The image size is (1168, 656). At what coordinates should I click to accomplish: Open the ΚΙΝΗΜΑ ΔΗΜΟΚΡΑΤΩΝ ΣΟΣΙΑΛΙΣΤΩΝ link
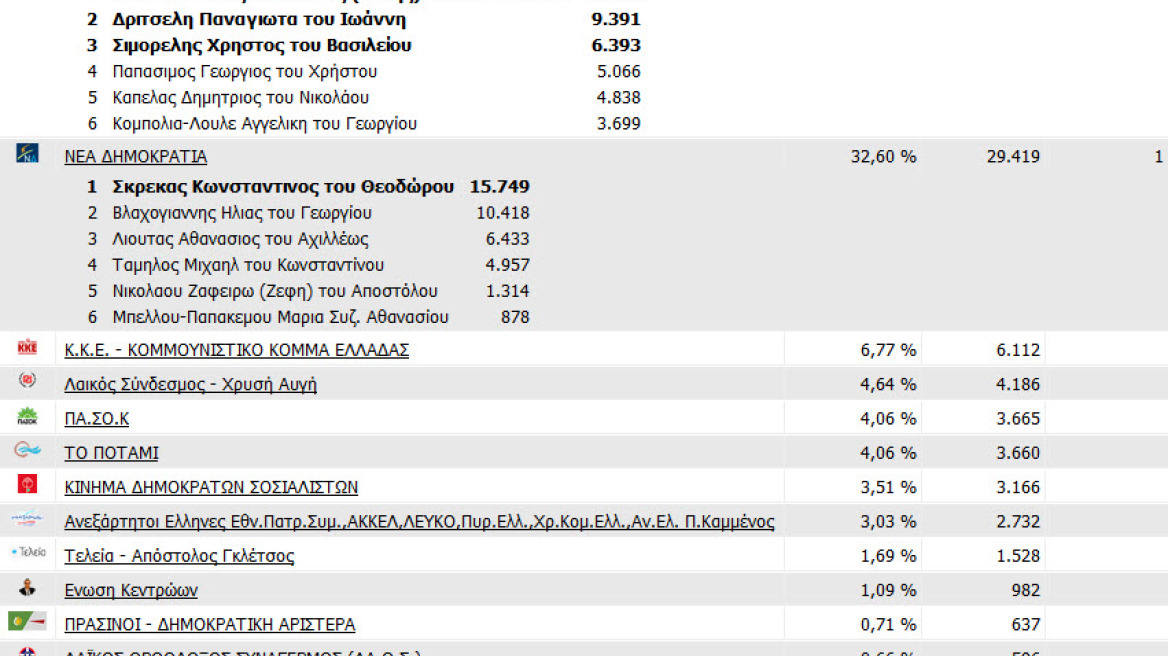pos(212,487)
